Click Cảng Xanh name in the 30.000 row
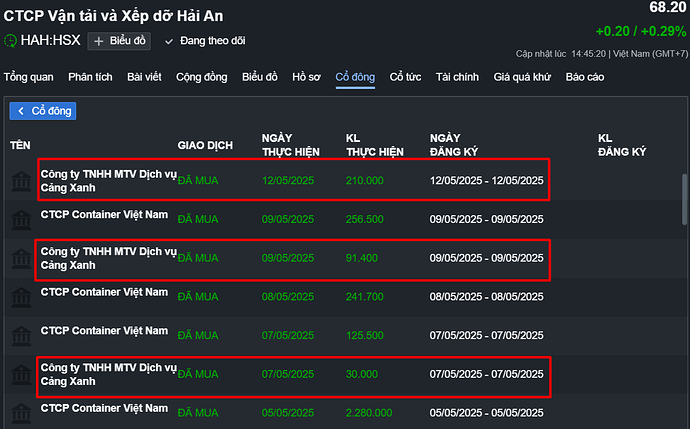The image size is (690, 429). pyautogui.click(x=109, y=374)
